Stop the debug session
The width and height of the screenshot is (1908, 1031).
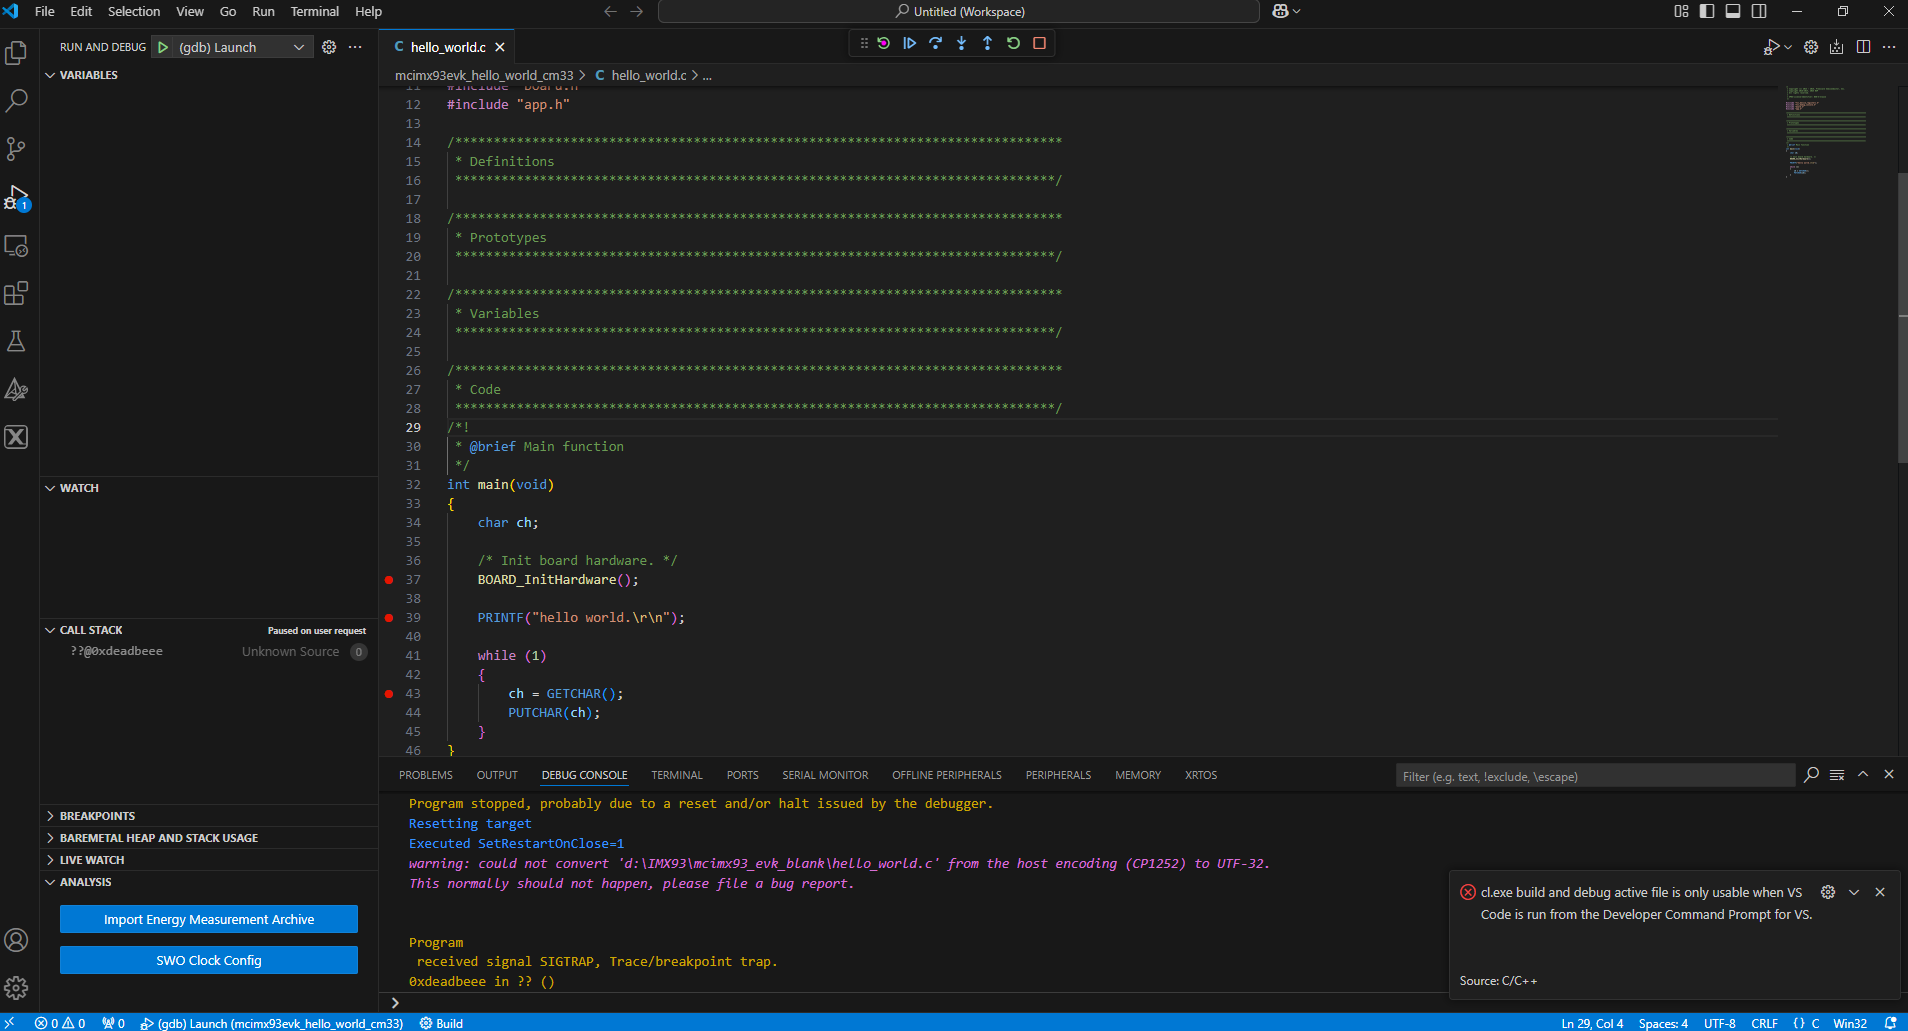point(1039,43)
